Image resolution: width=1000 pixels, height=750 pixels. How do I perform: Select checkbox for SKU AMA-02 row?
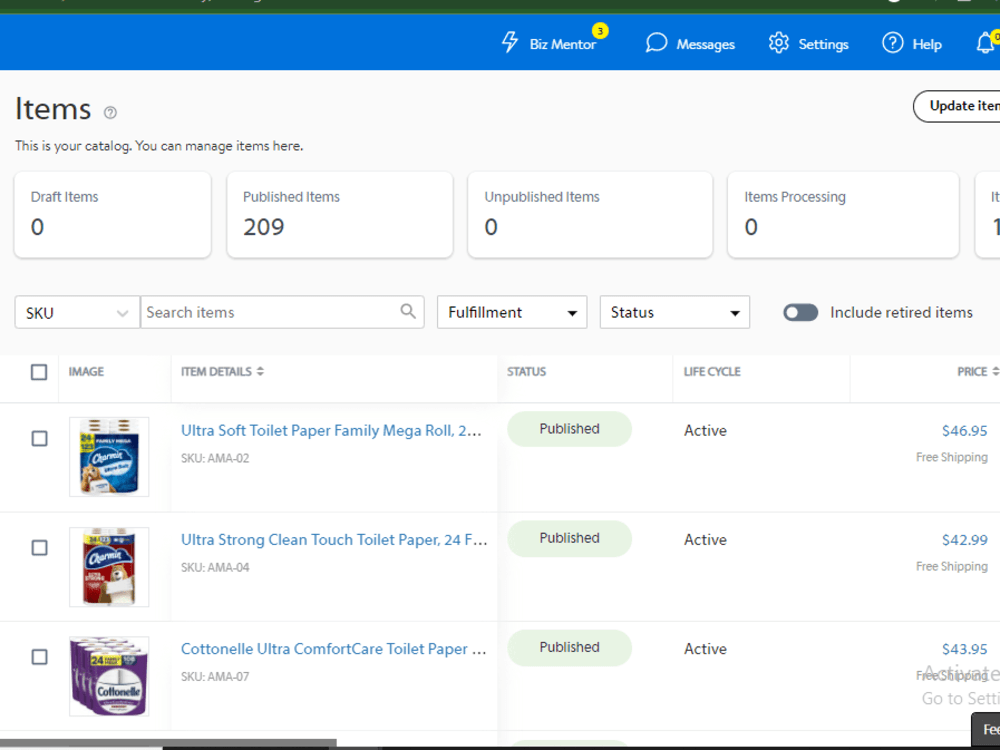[x=40, y=439]
